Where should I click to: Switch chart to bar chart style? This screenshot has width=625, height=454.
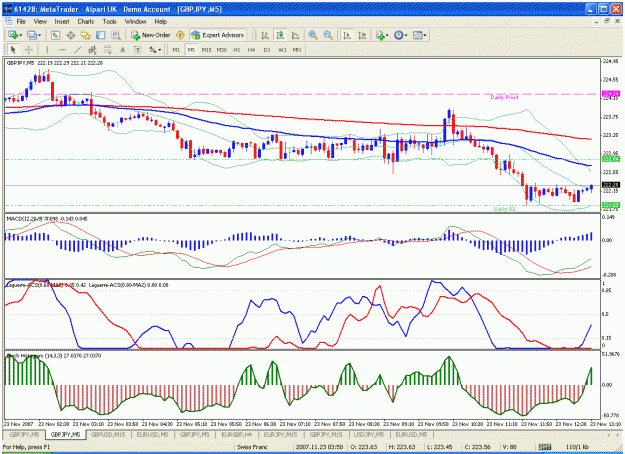265,35
